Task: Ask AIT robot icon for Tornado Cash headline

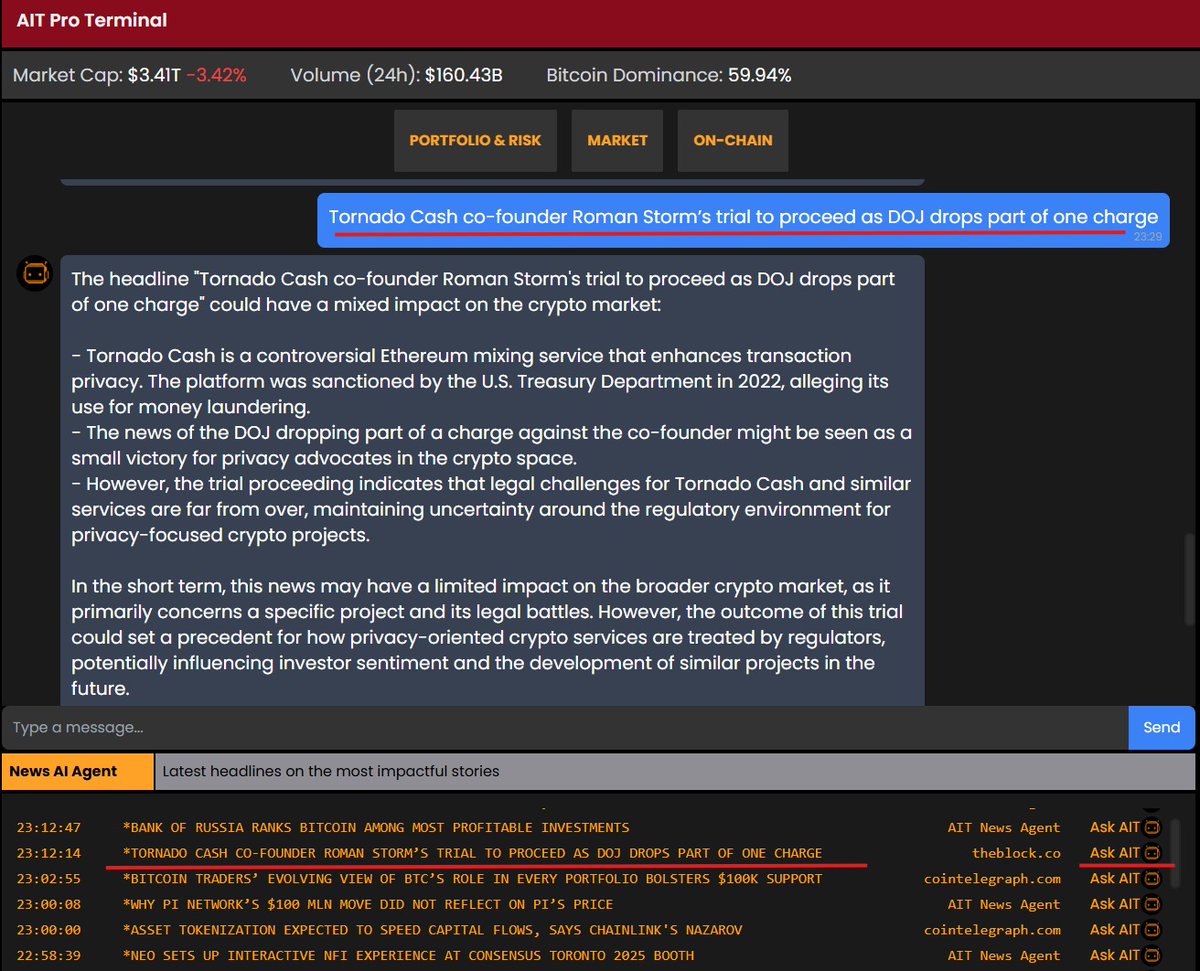Action: (x=1152, y=853)
